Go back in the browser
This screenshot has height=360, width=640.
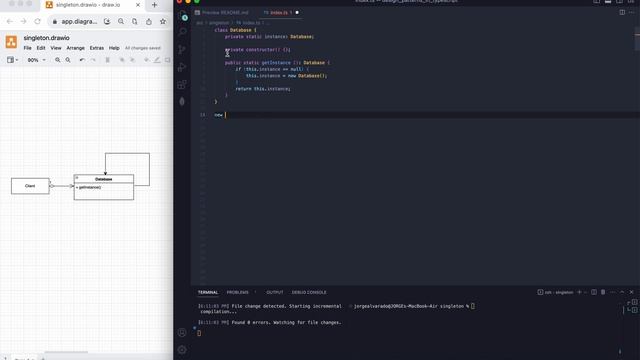10,21
